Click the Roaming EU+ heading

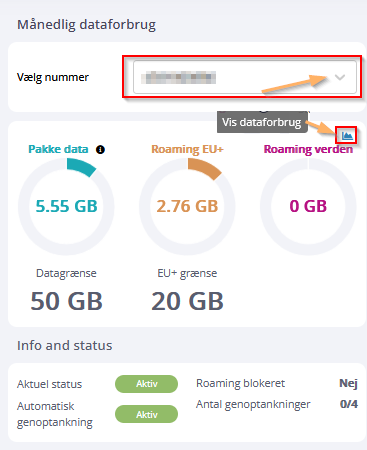pyautogui.click(x=187, y=149)
